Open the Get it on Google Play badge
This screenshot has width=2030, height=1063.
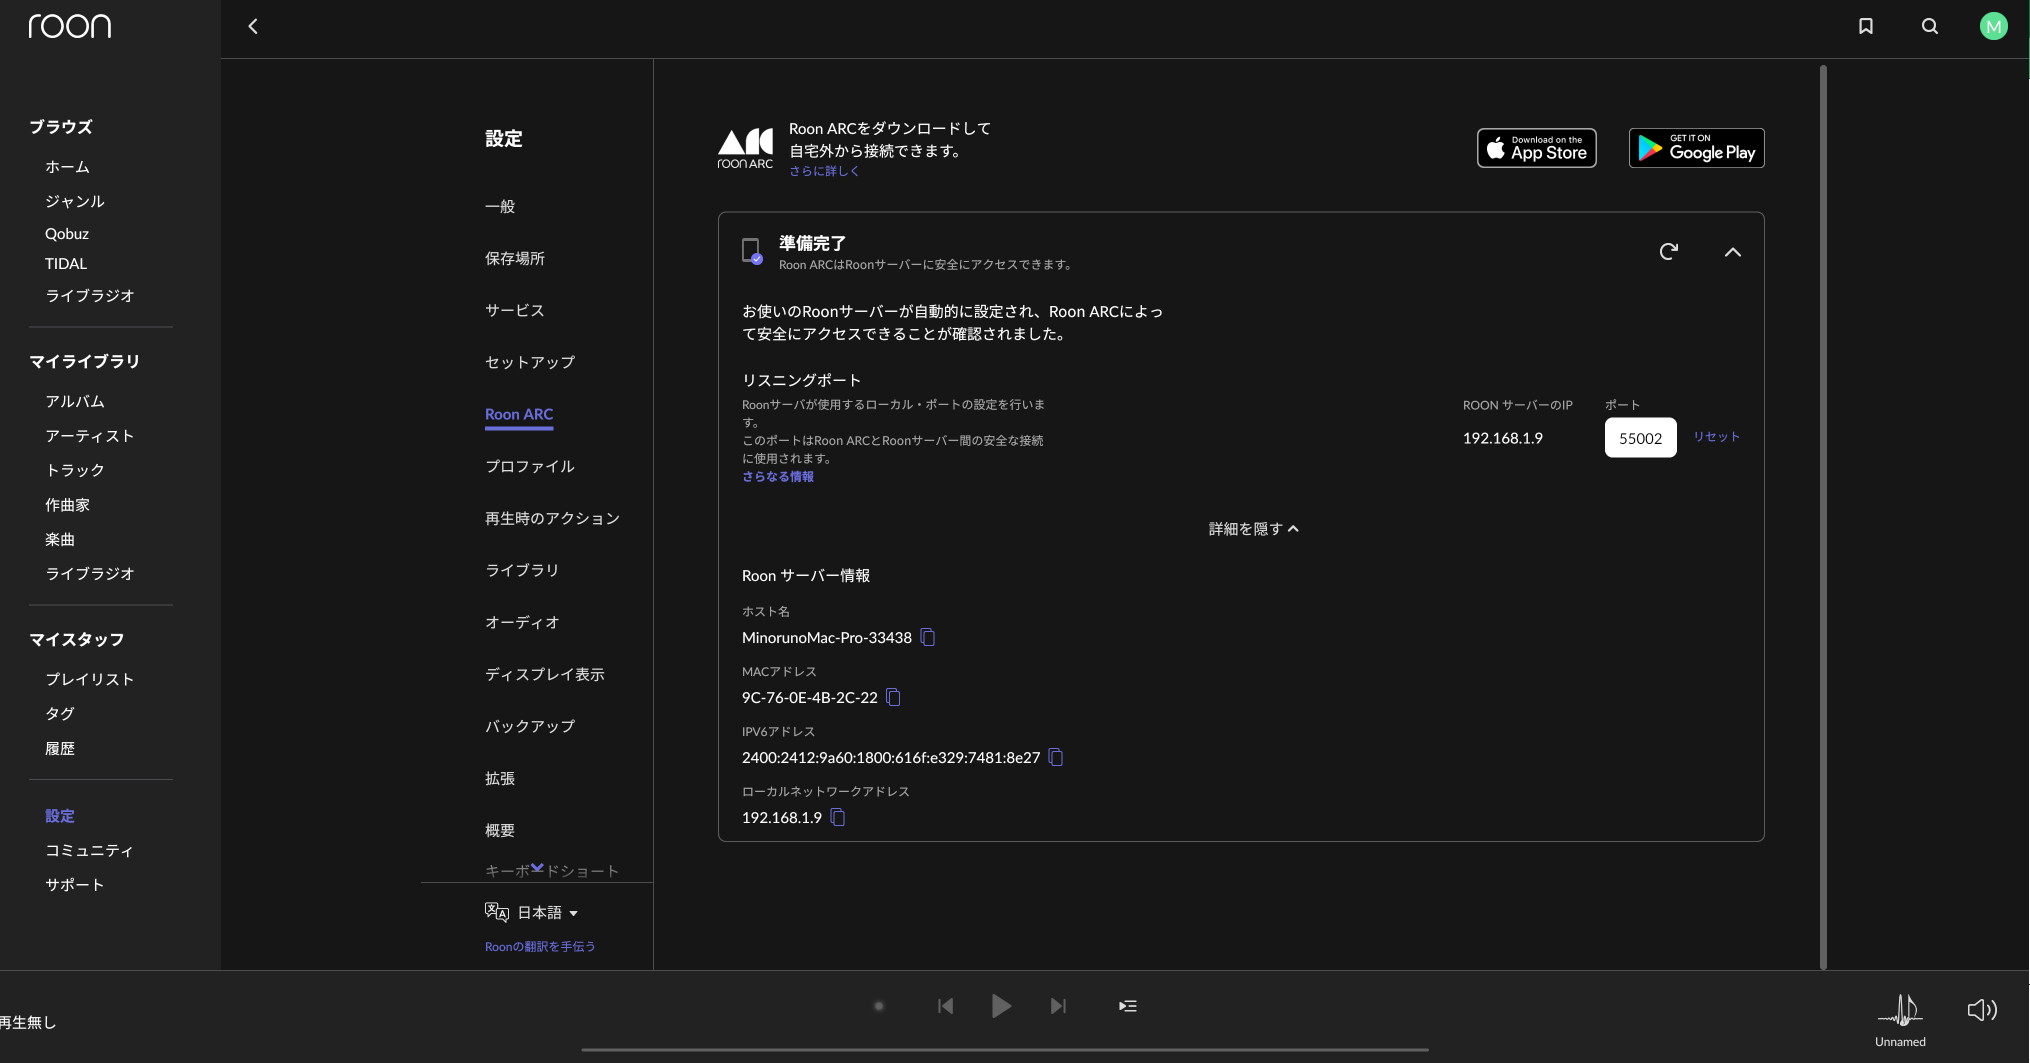(1696, 148)
